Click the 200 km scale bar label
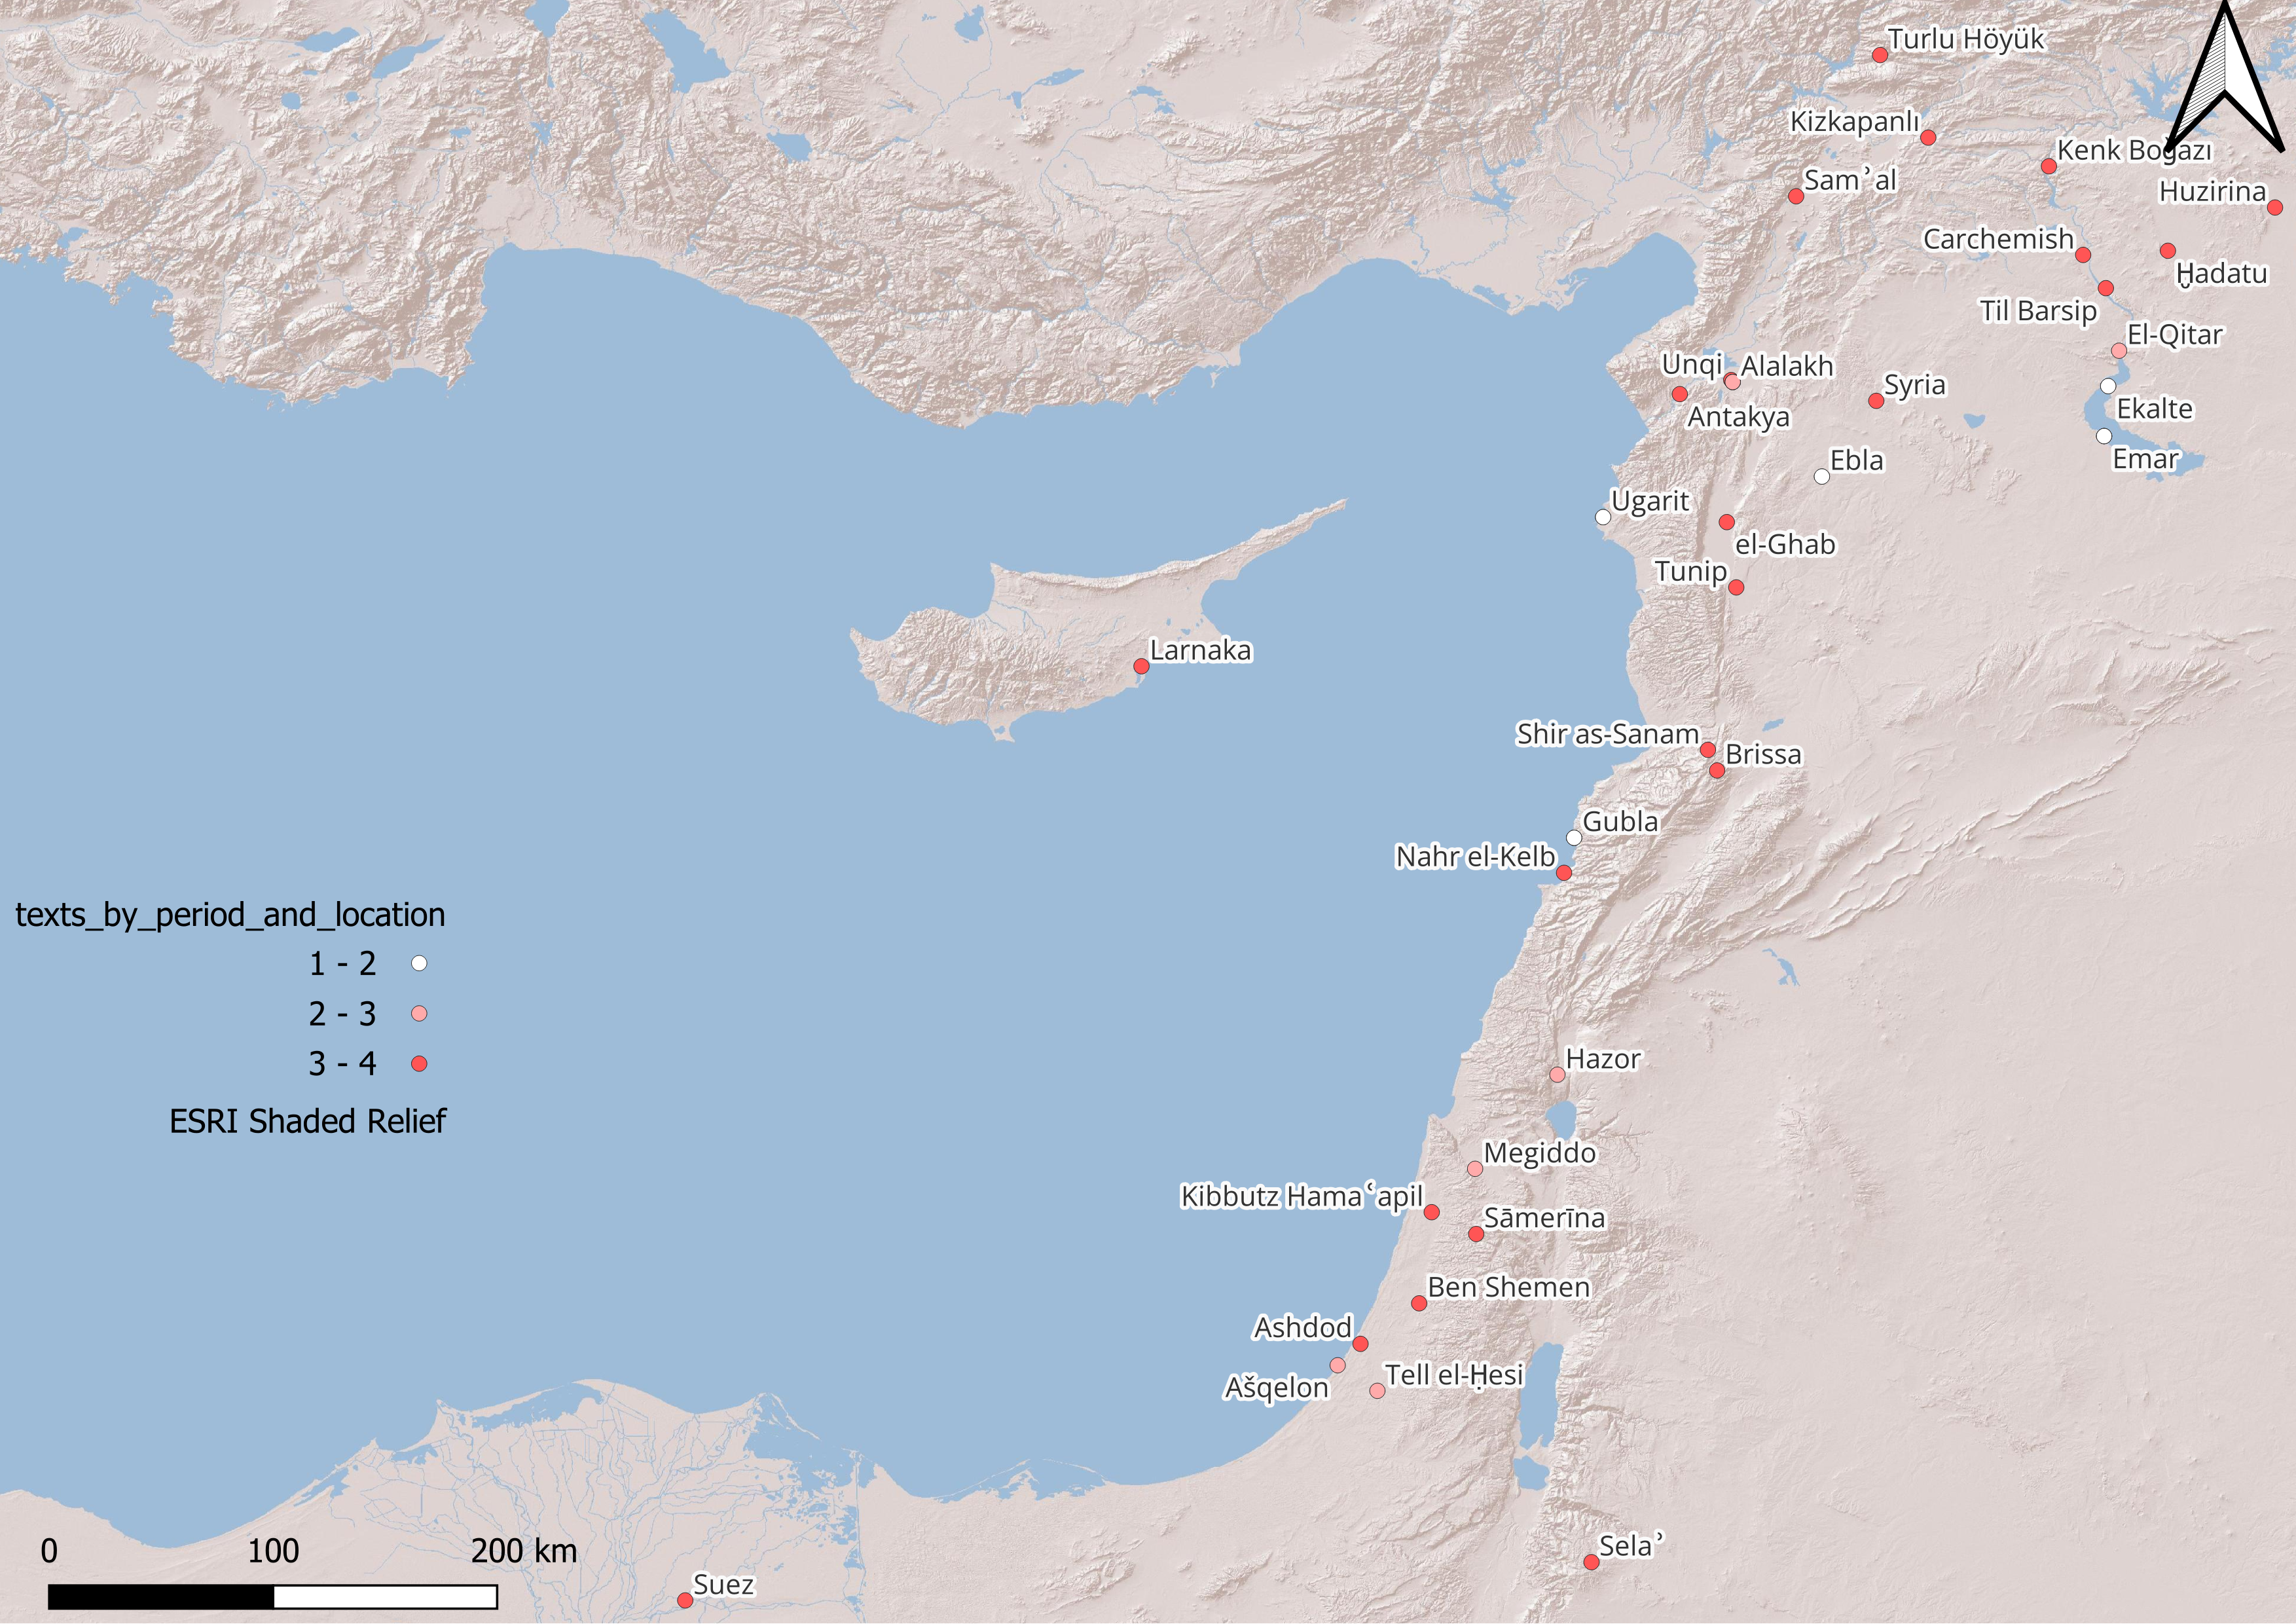Image resolution: width=2296 pixels, height=1624 pixels. [x=524, y=1551]
